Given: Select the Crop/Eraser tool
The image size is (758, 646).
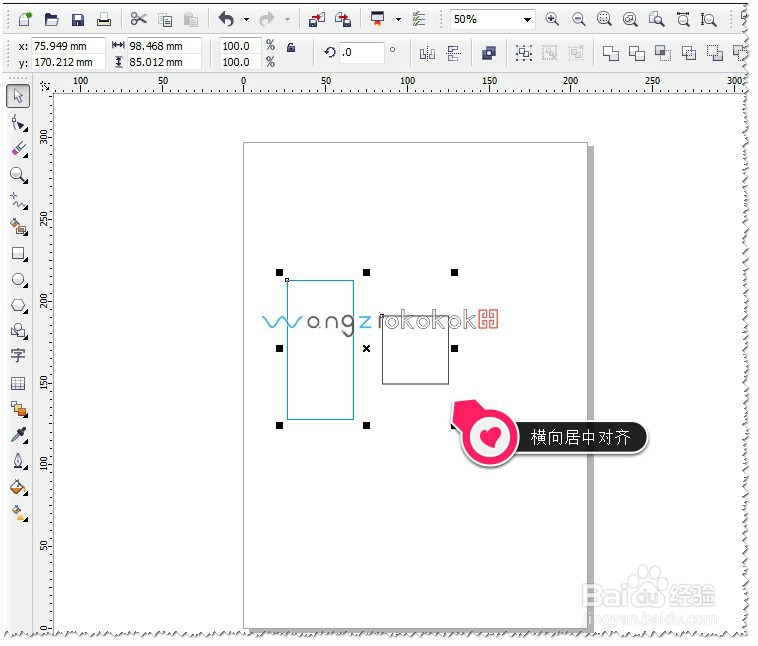Looking at the screenshot, I should coord(18,149).
